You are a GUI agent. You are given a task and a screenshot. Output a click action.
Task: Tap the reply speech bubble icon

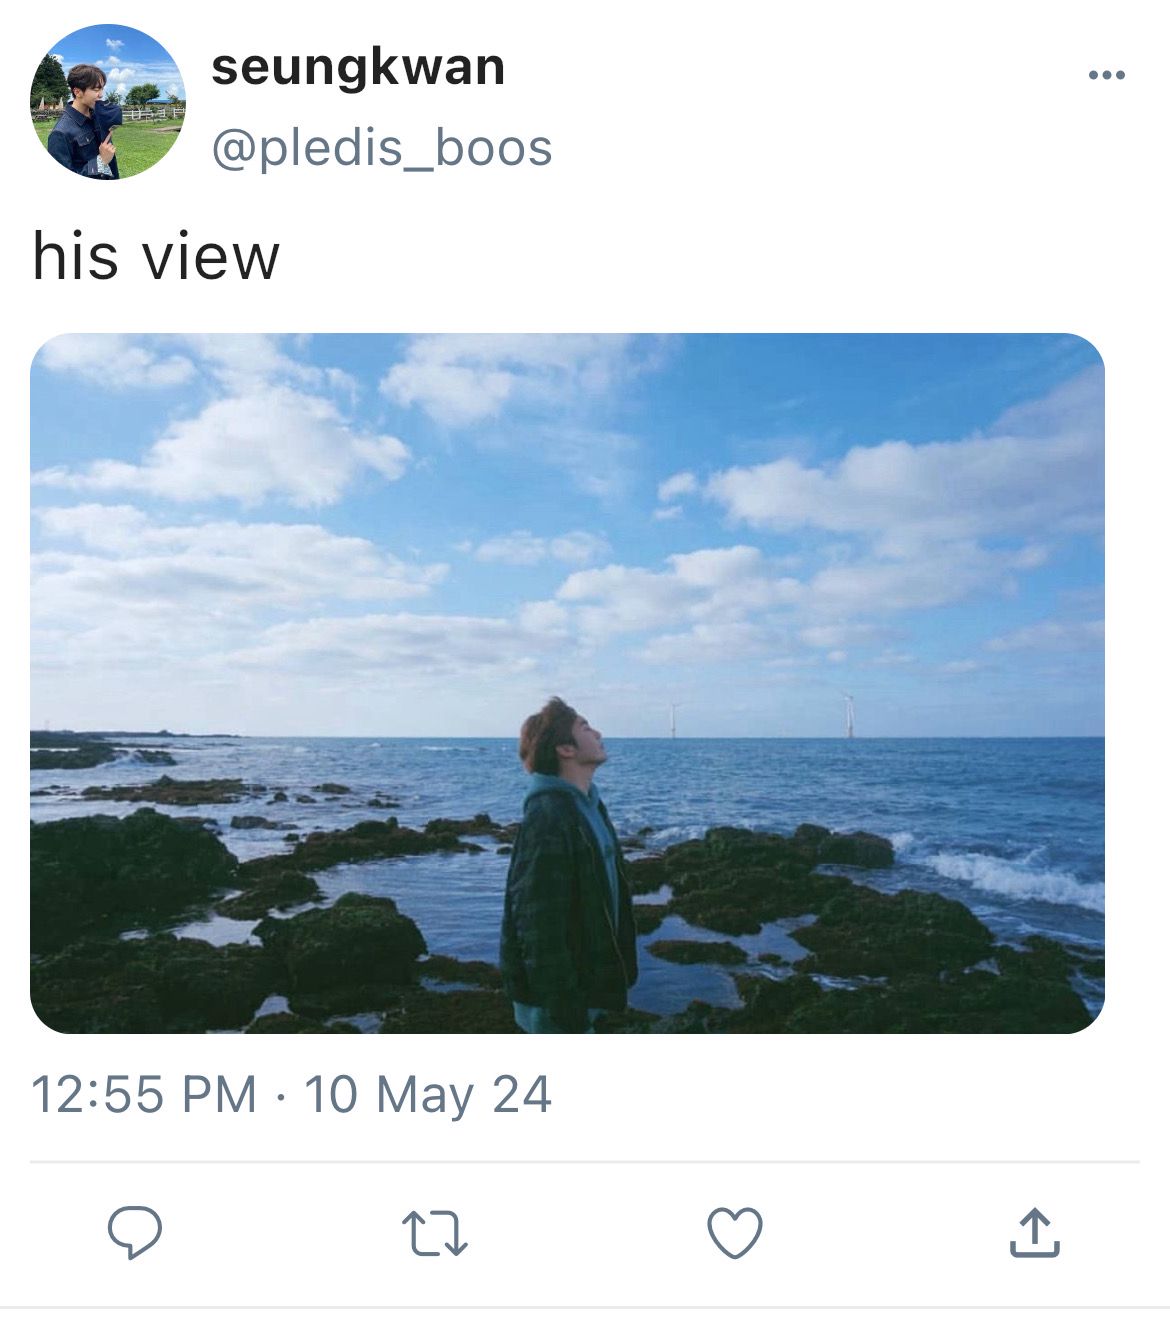tap(135, 1232)
